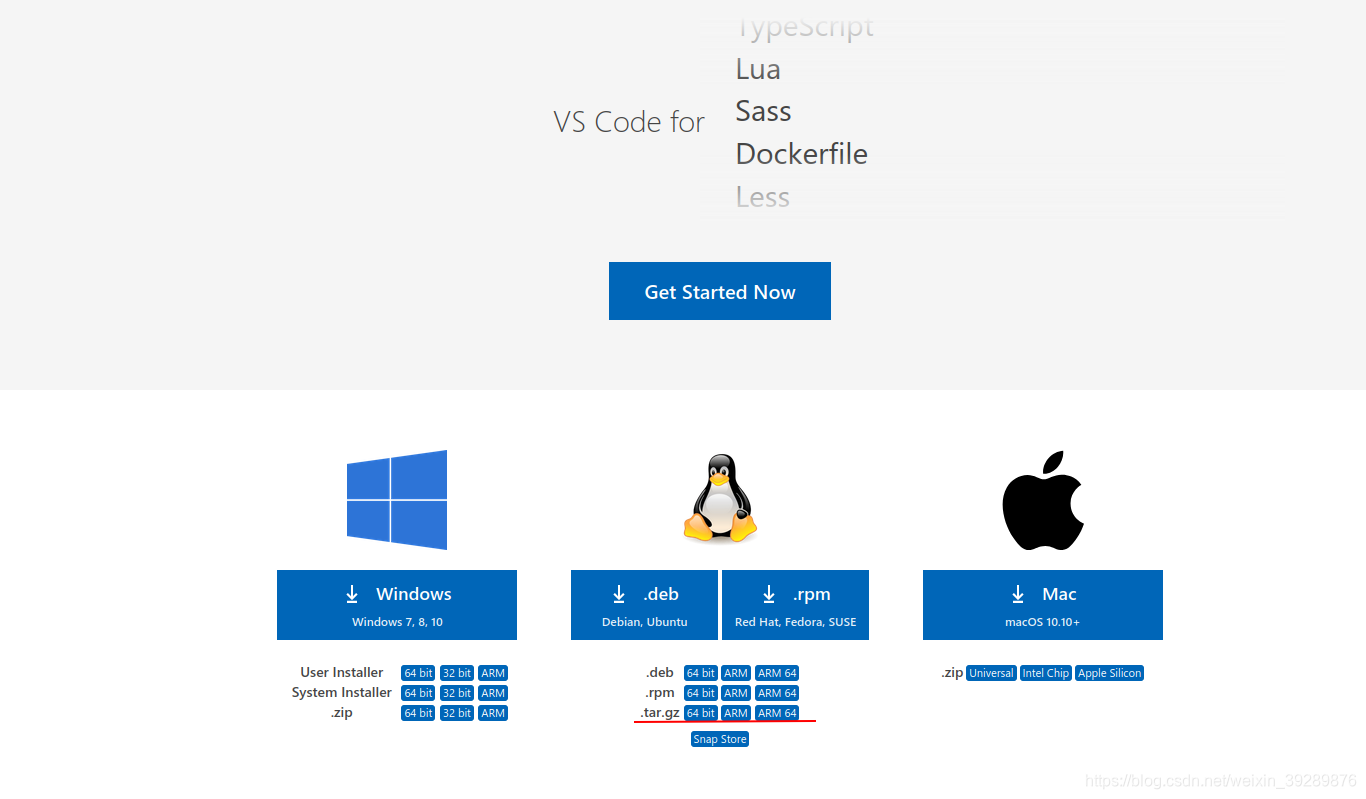Download VS Code for macOS 10.10+

click(x=1042, y=604)
